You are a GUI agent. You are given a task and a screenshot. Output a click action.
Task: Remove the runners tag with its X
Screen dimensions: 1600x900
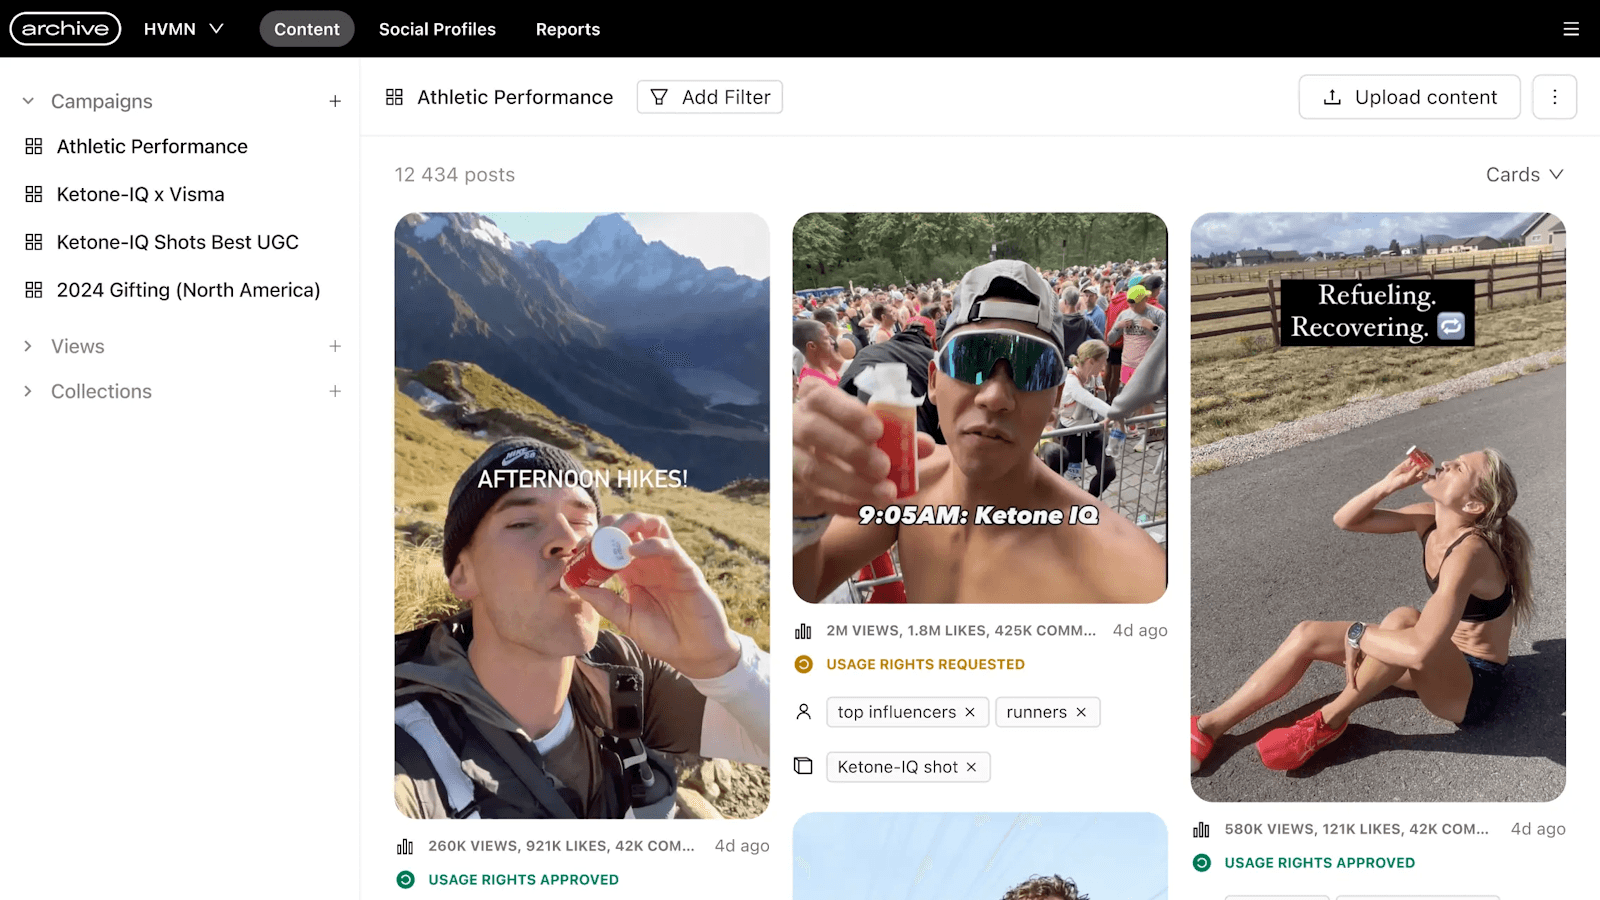click(1081, 712)
